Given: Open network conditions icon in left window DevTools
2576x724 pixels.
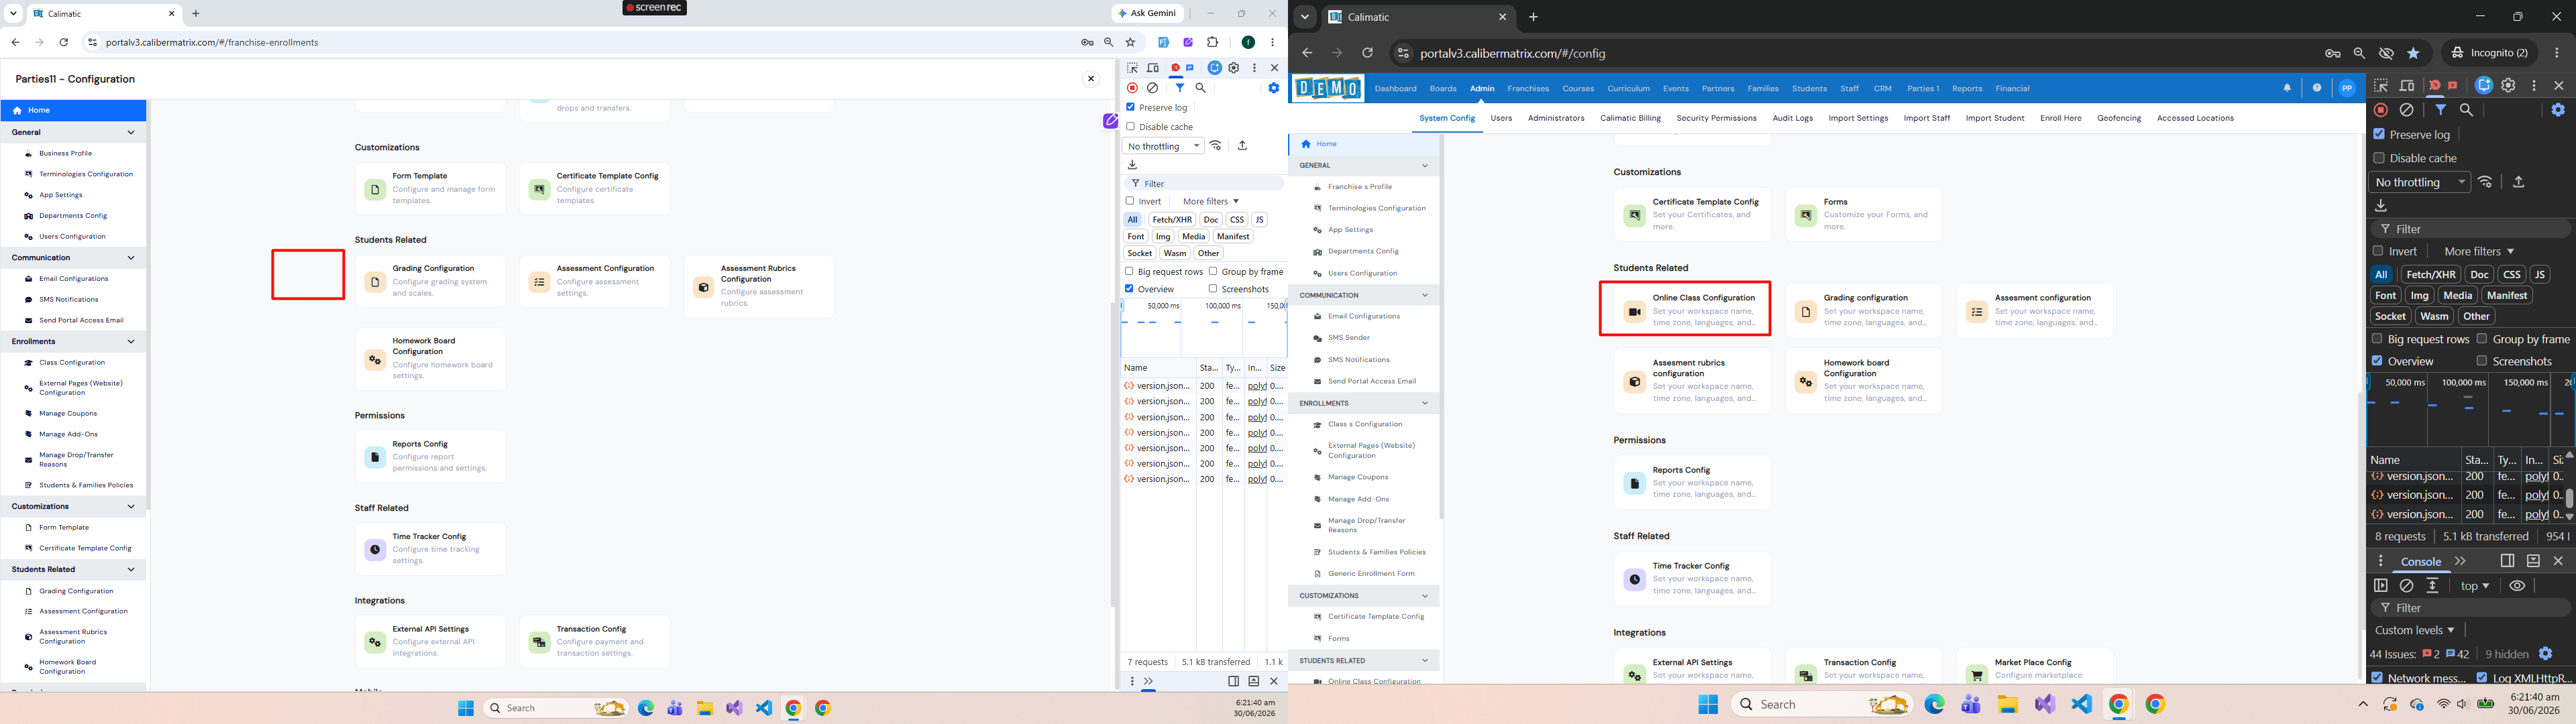Looking at the screenshot, I should (x=1216, y=146).
